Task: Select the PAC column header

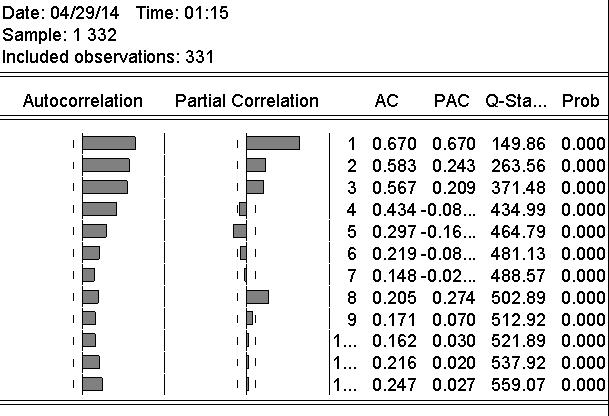Action: pos(451,101)
